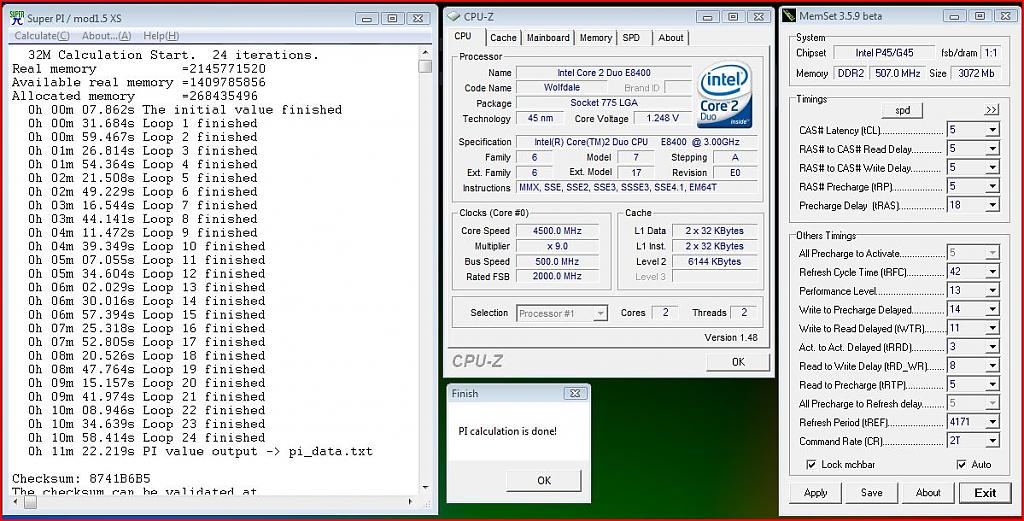
Task: Click the Core Speed 4500.0 MHz field
Action: (557, 230)
